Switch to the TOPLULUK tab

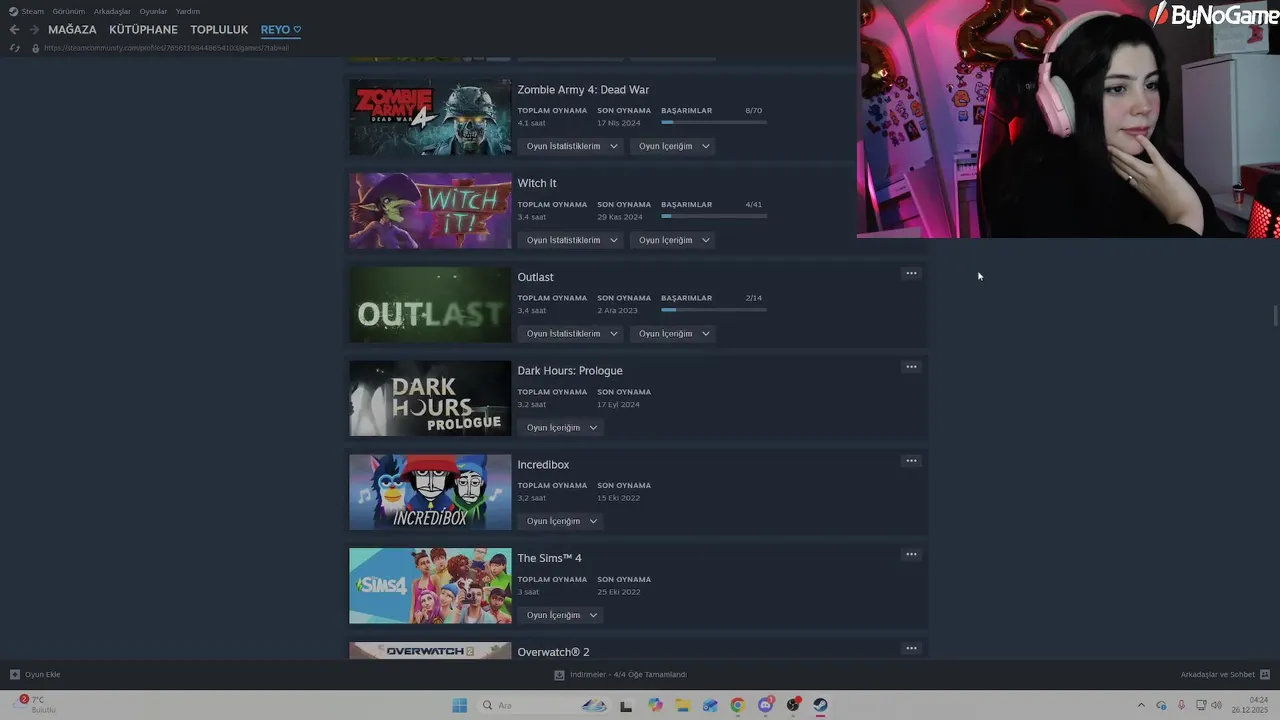pyautogui.click(x=219, y=30)
